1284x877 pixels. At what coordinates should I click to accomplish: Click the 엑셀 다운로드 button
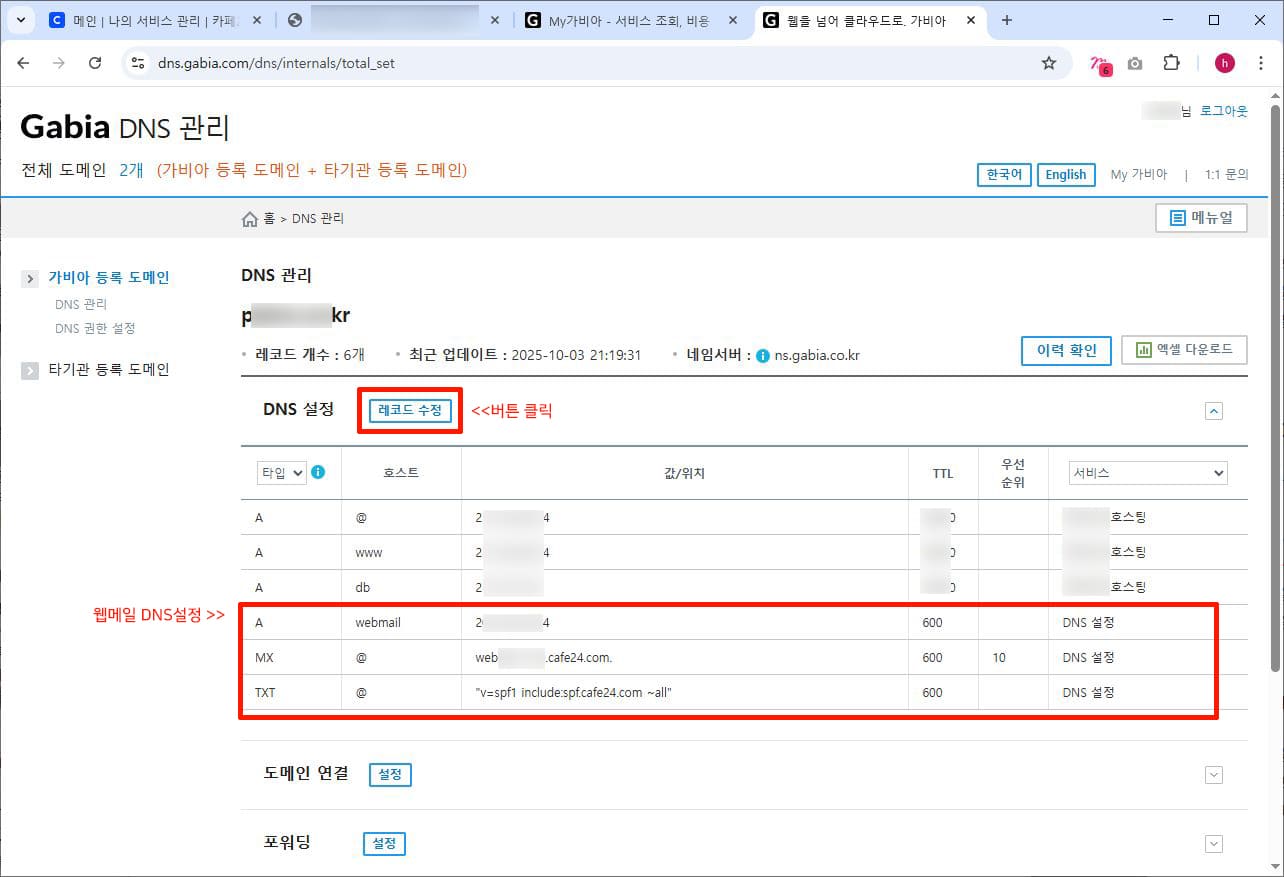click(1184, 350)
